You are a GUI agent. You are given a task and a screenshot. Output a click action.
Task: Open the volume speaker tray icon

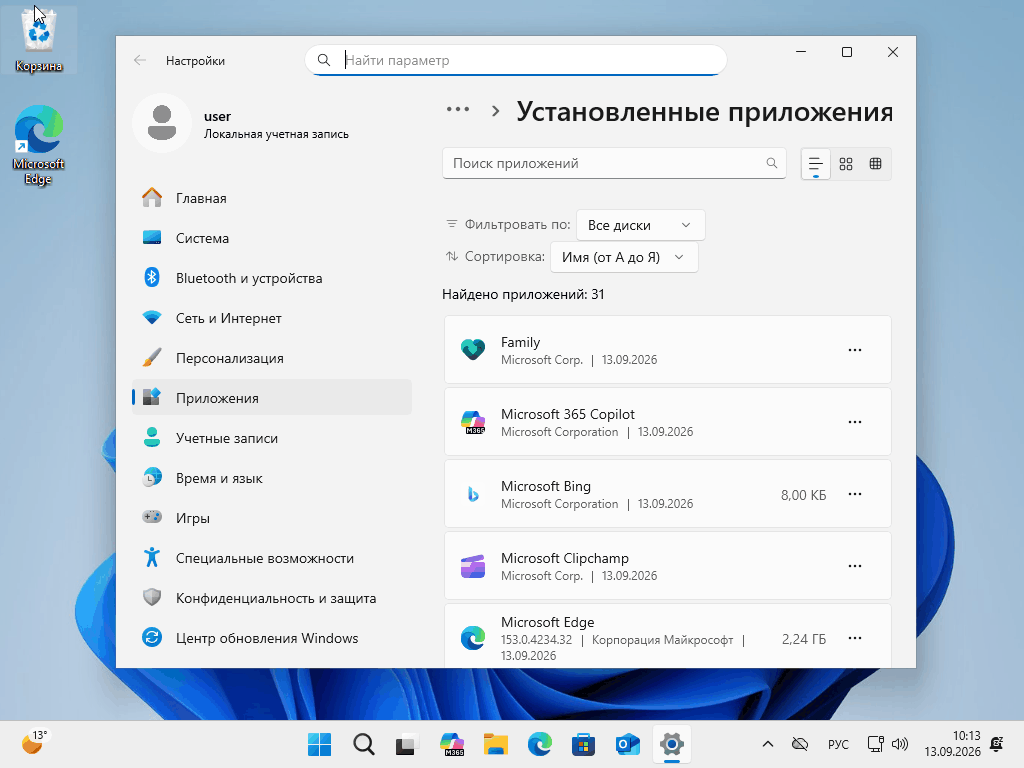pyautogui.click(x=900, y=744)
